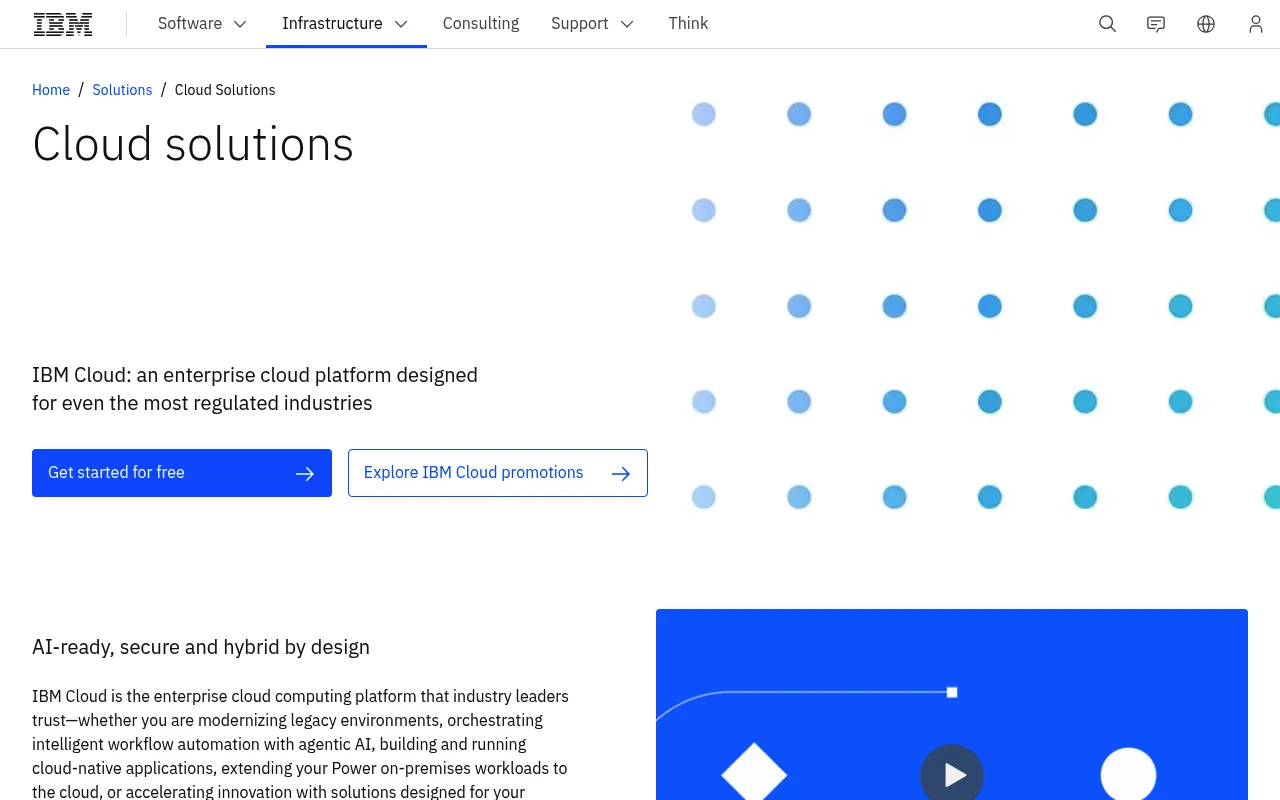Viewport: 1280px width, 800px height.
Task: Expand the Infrastructure menu chevron
Action: (x=401, y=24)
